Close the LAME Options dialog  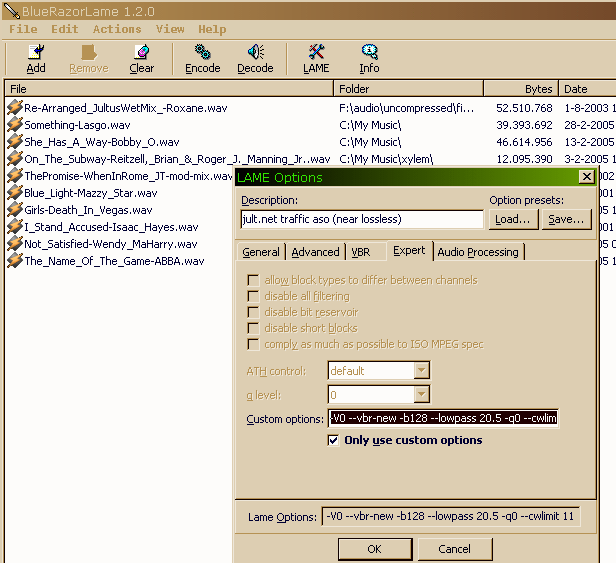point(587,177)
